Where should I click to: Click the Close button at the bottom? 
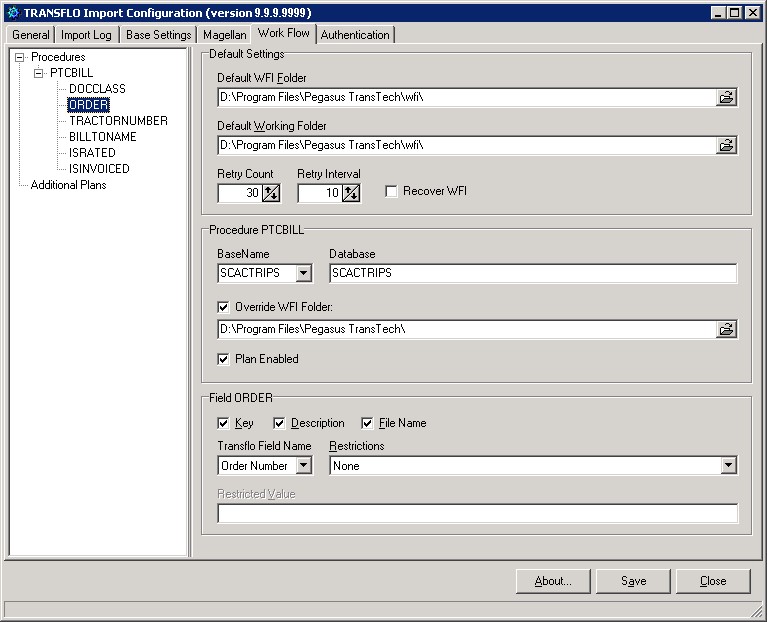[713, 581]
